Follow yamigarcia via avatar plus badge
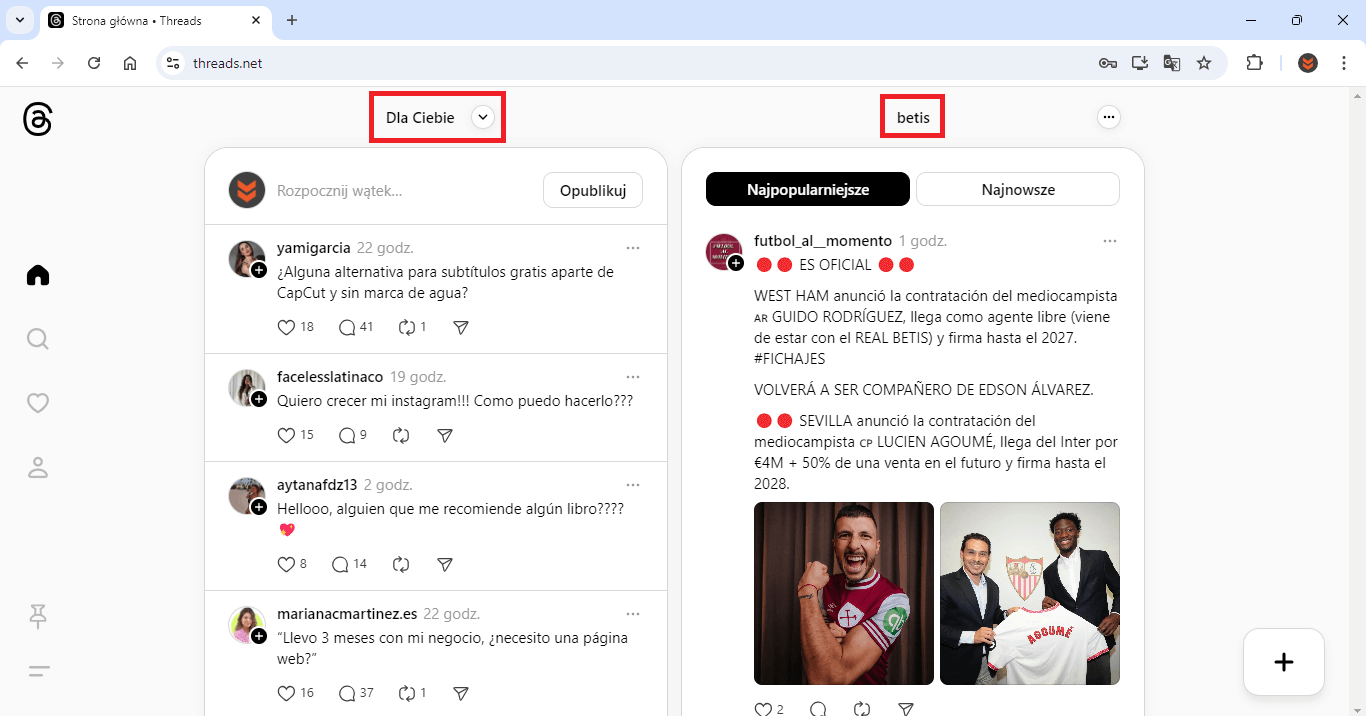Screen dimensions: 1366x716 [259, 270]
